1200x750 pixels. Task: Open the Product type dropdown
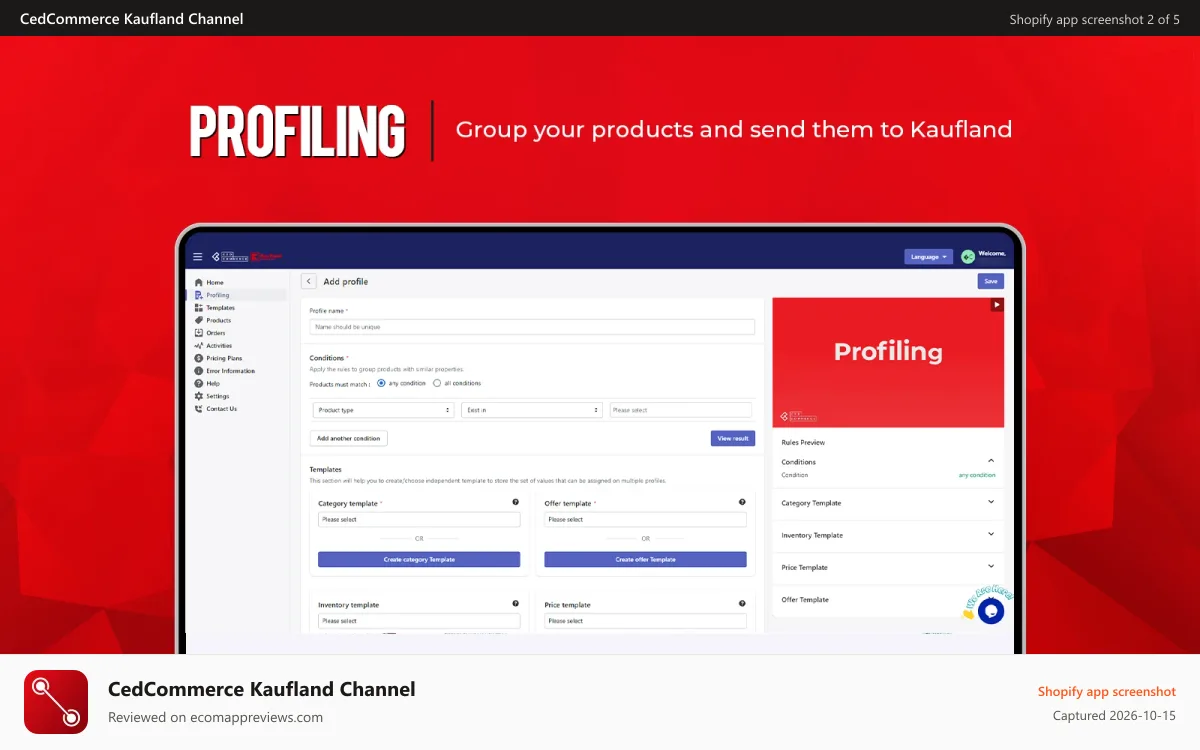point(384,410)
